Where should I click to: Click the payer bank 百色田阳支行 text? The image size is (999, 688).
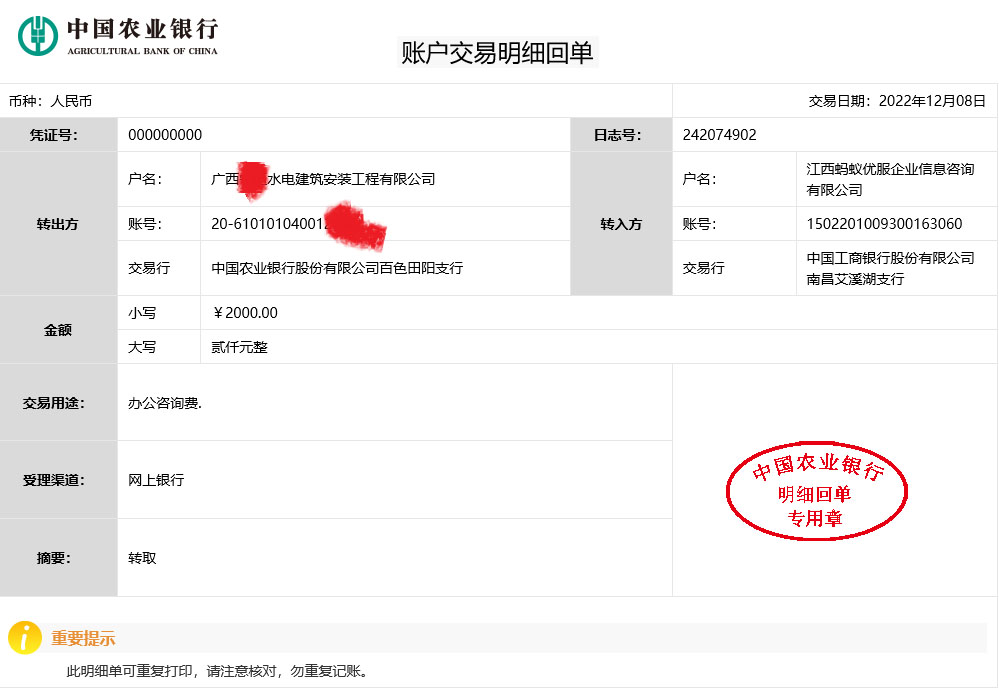[x=337, y=268]
